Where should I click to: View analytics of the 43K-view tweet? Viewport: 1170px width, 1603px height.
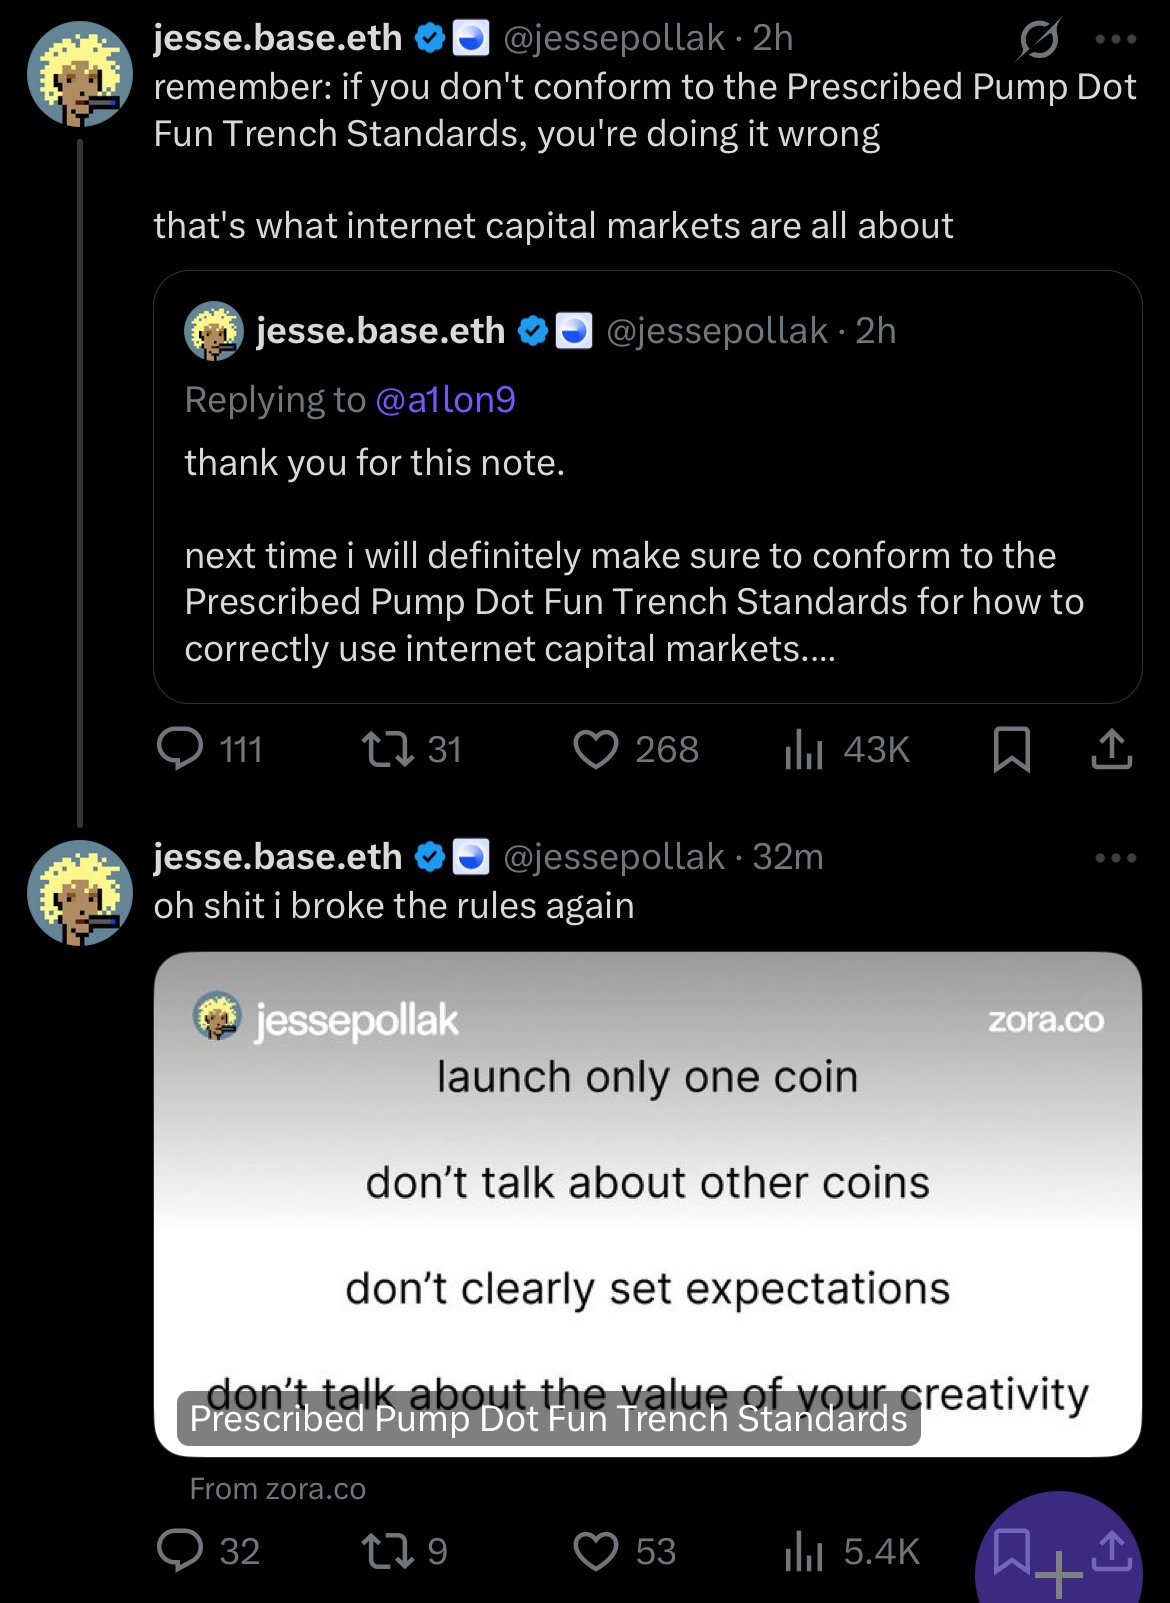pyautogui.click(x=803, y=749)
